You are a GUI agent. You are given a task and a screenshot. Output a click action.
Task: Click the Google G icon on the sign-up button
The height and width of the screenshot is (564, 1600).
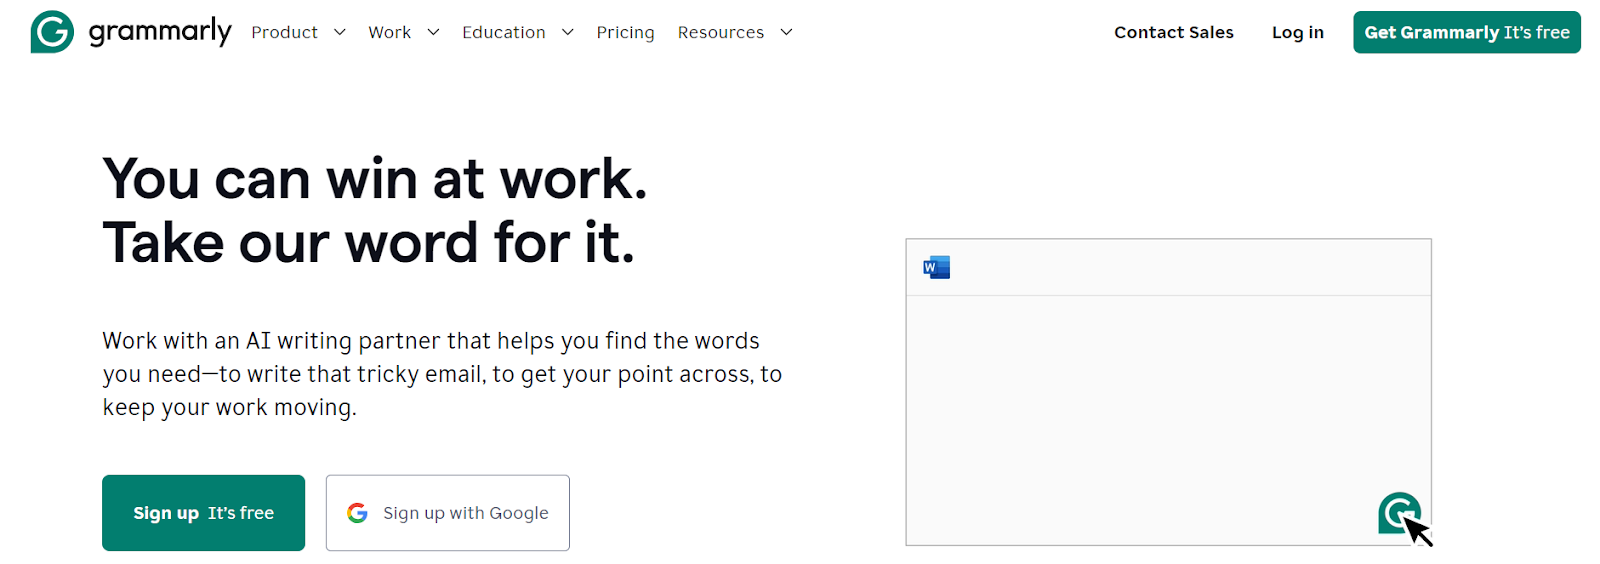click(x=357, y=513)
